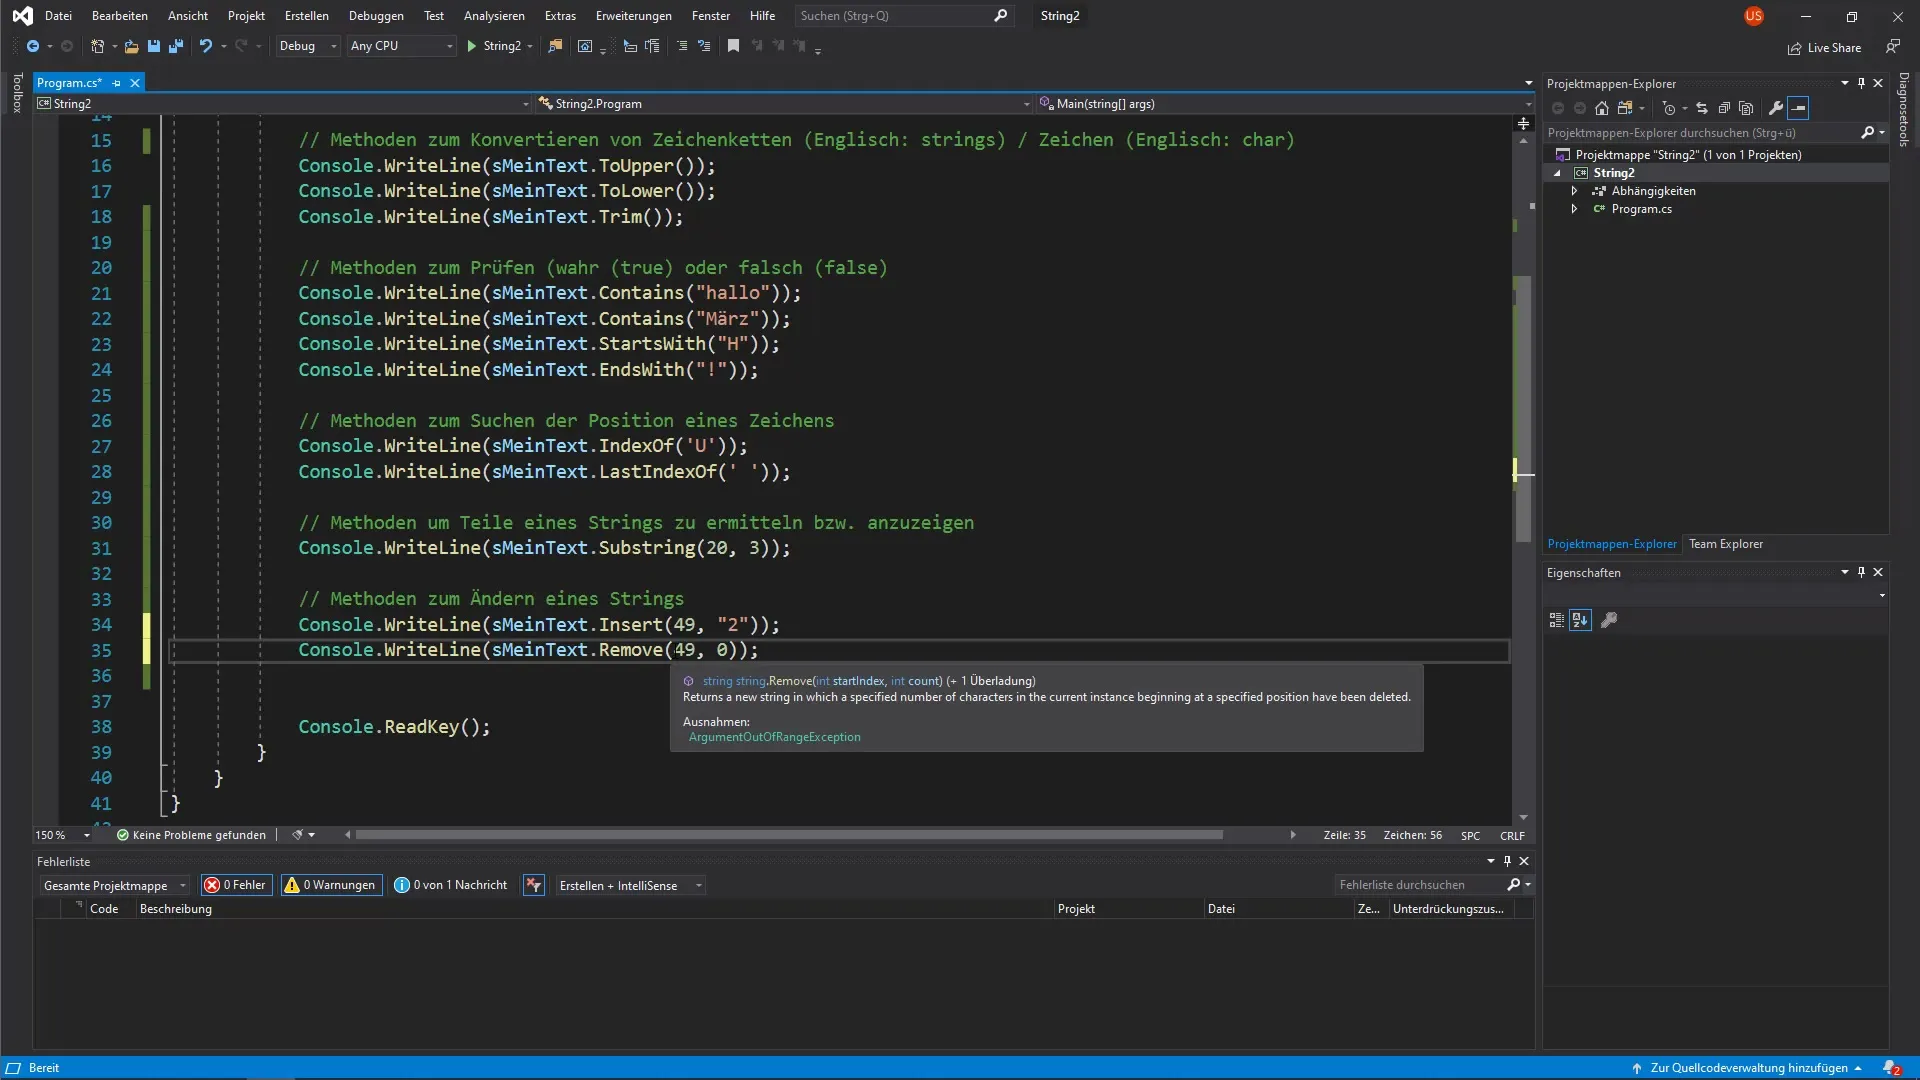
Task: Click the Pending Changes filter clock icon
Action: 1669,108
